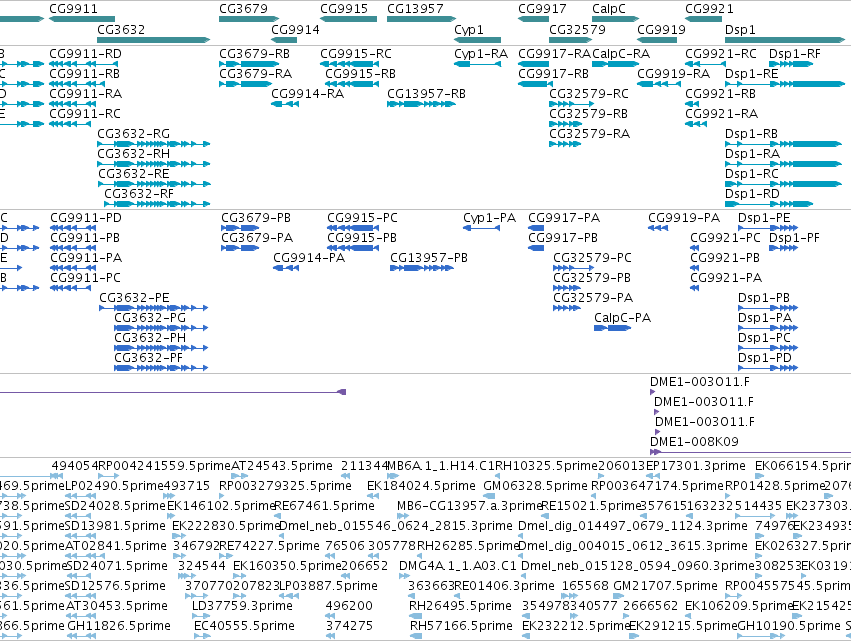Click protein CG3632-PE
The width and height of the screenshot is (851, 641).
pyautogui.click(x=154, y=308)
